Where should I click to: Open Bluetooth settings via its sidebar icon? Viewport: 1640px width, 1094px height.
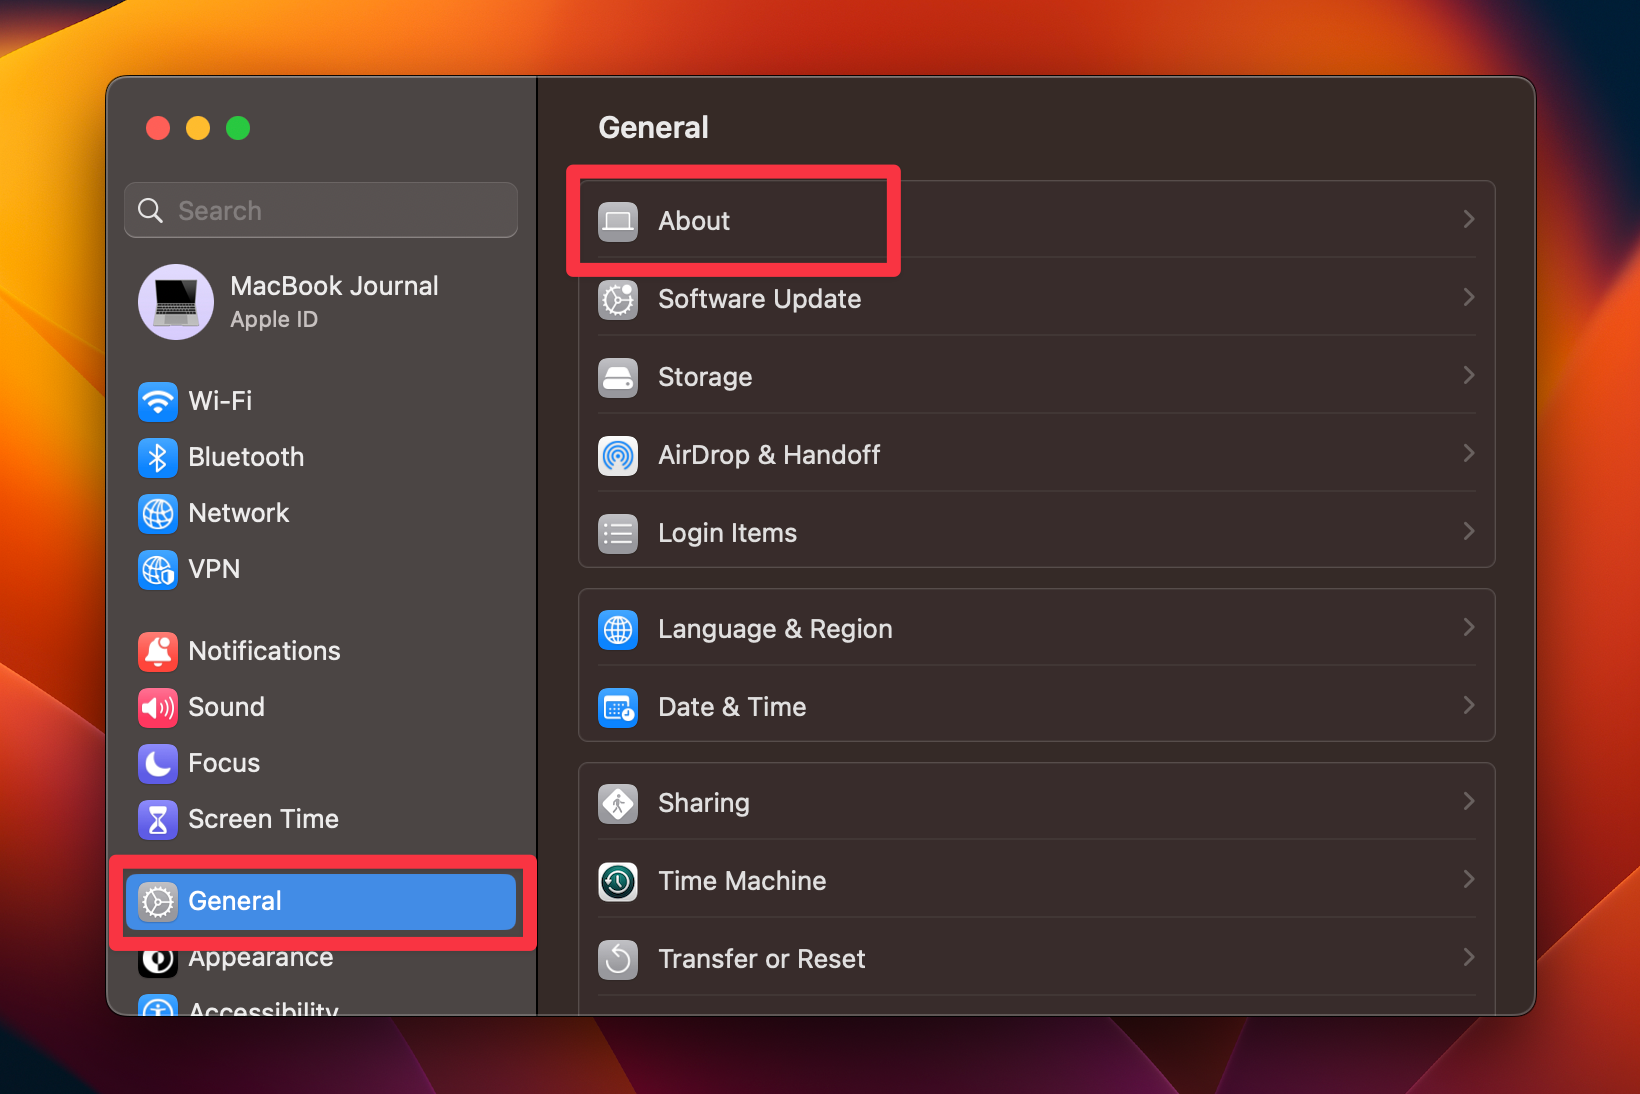[x=157, y=457]
